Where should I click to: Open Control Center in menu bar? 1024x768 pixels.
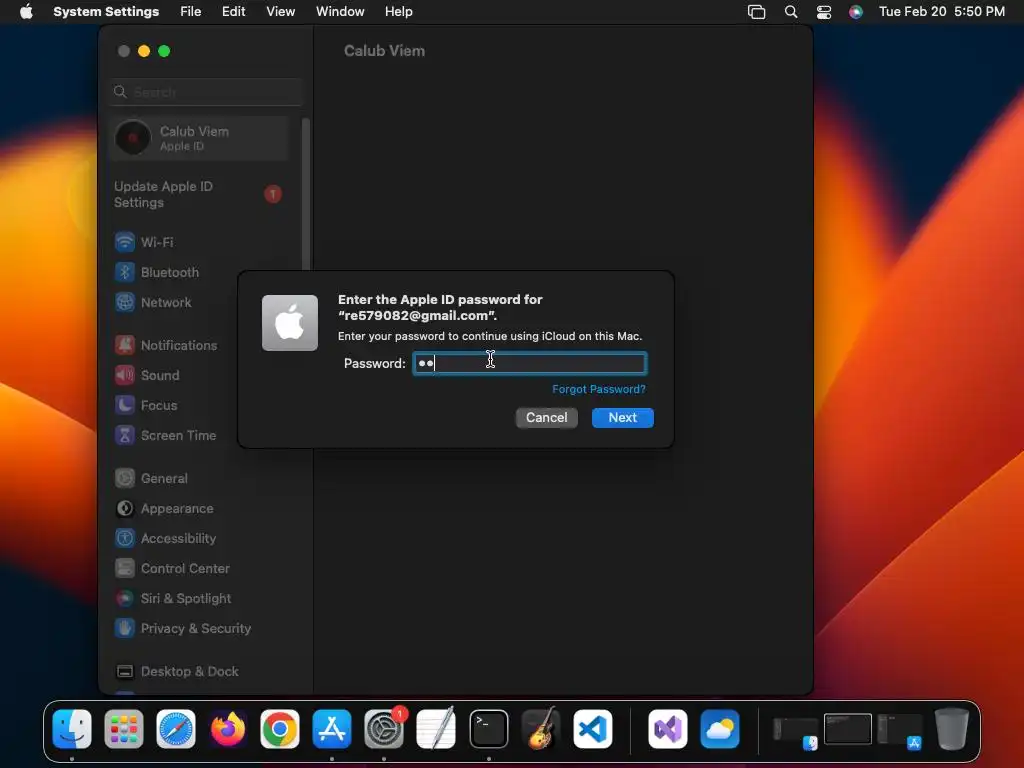point(824,12)
